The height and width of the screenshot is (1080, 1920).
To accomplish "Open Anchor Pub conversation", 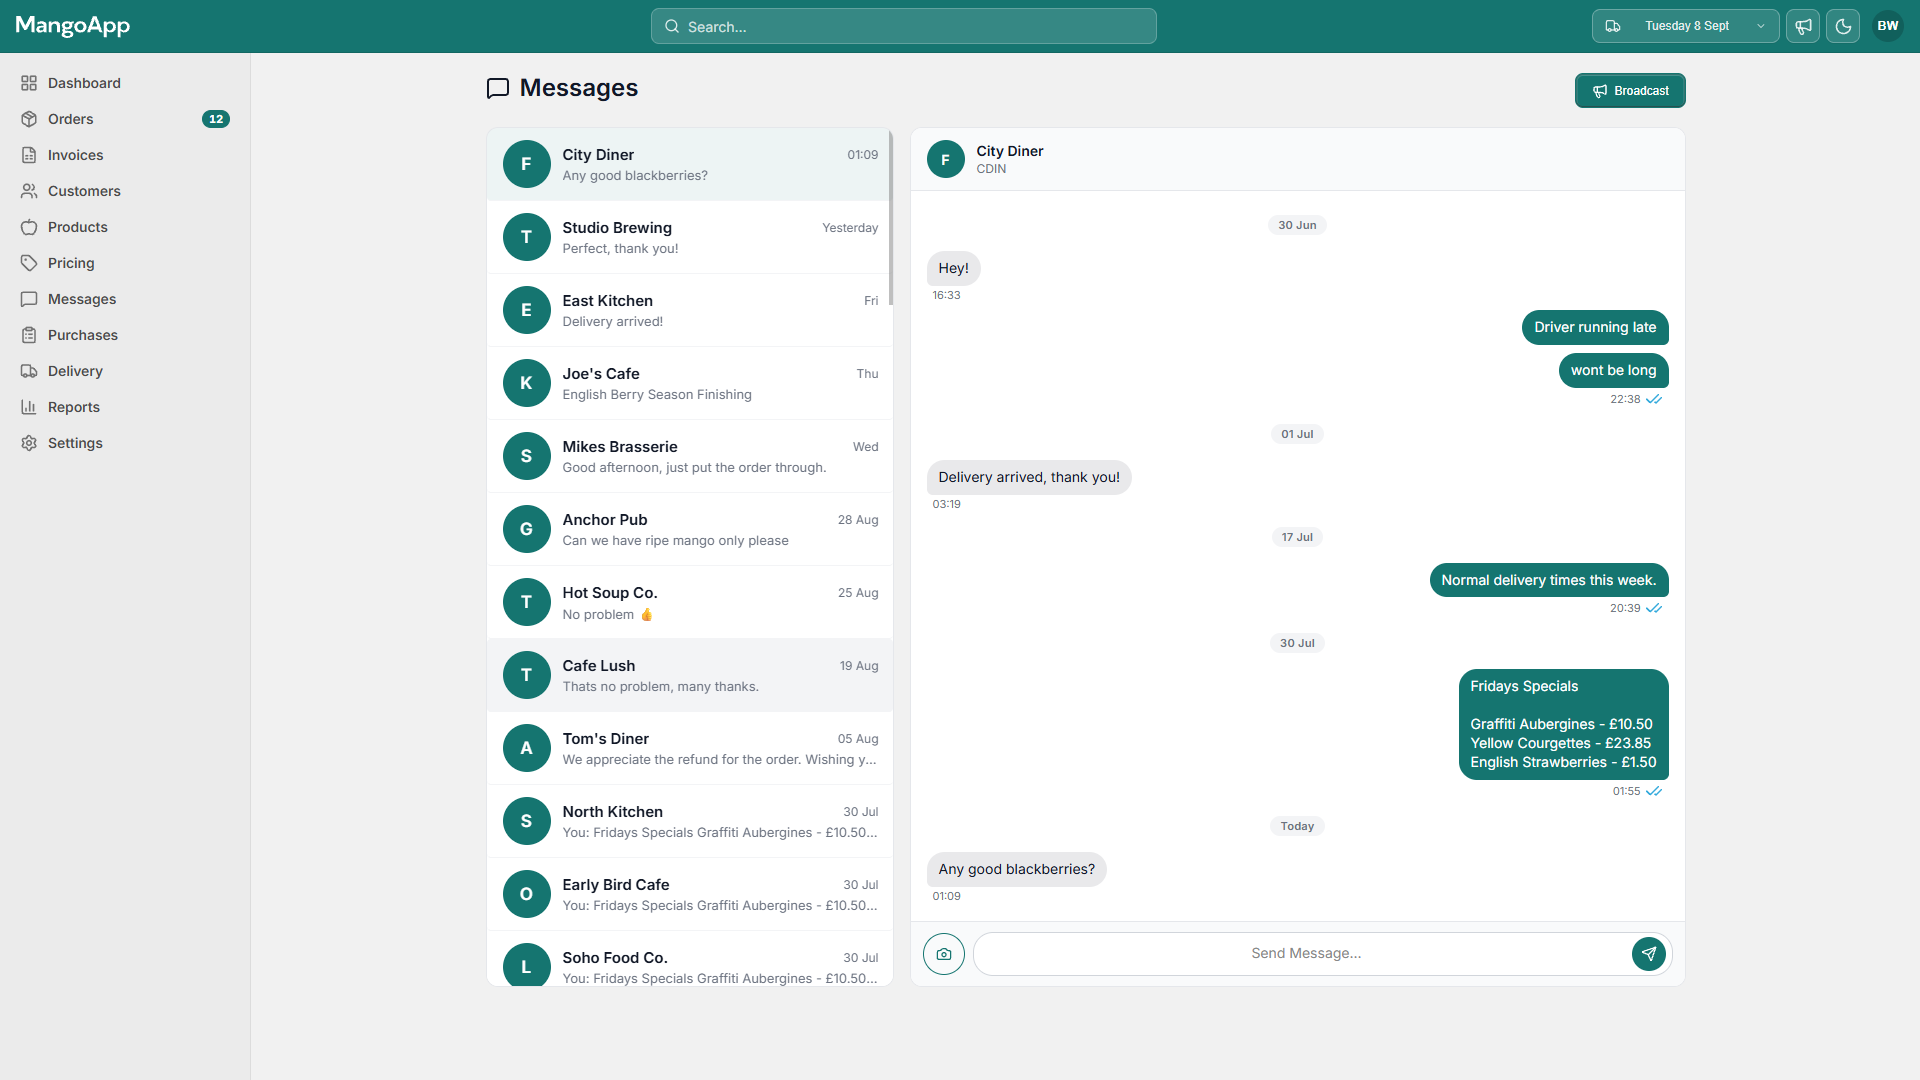I will [688, 529].
